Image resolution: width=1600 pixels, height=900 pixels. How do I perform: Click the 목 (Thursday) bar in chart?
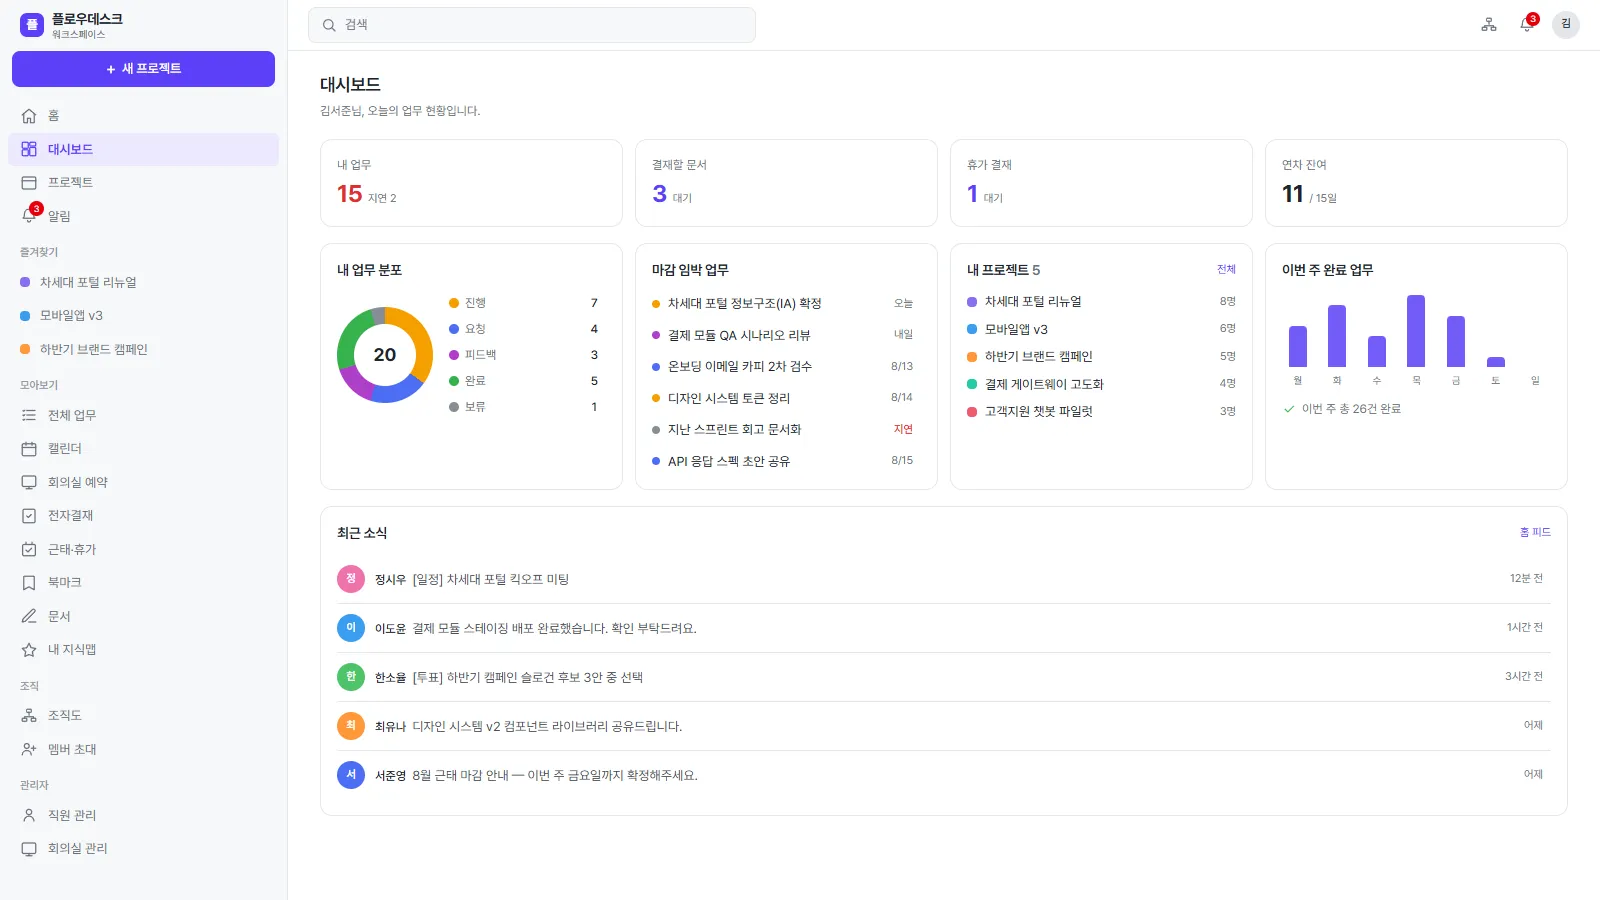click(1416, 331)
